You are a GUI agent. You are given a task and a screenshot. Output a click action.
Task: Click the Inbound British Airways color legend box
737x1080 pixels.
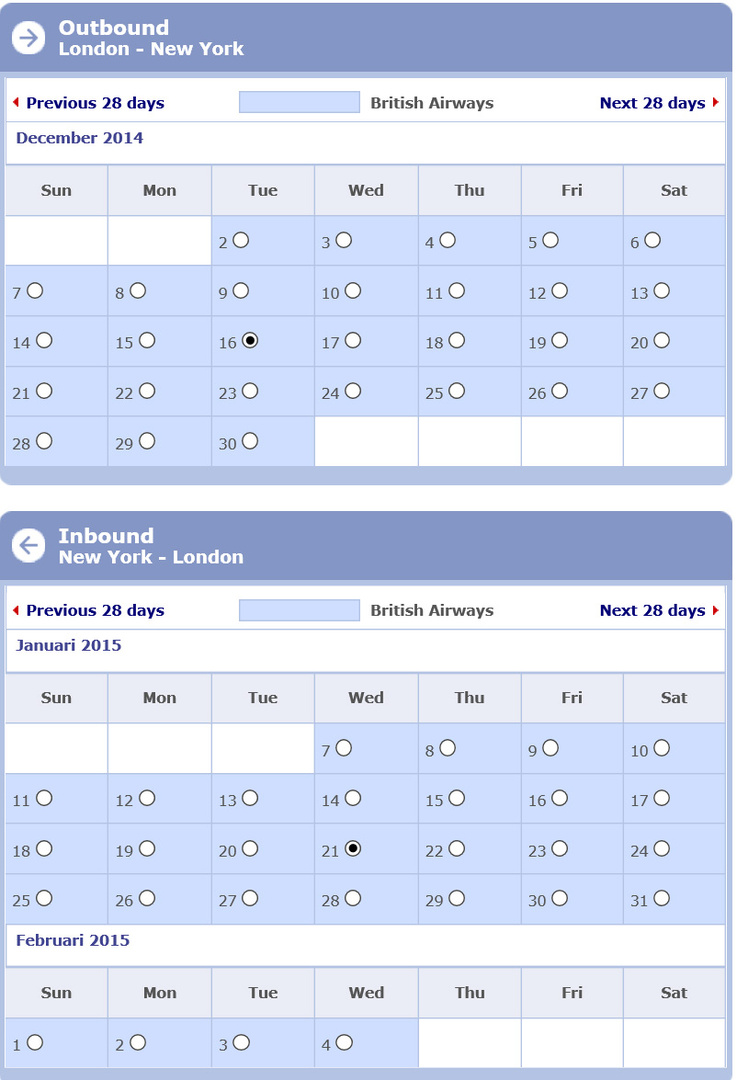[x=299, y=610]
